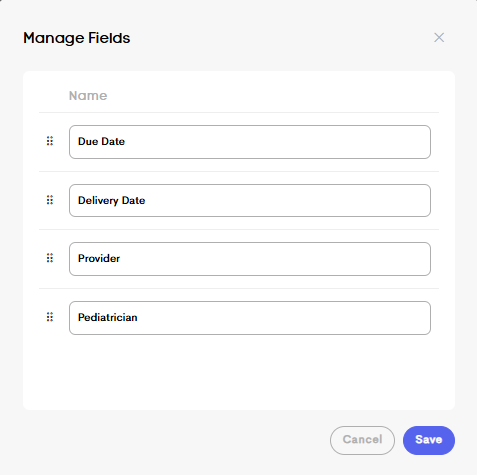The image size is (477, 475).
Task: Click the reorder handle for Delivery Date
Action: tap(50, 200)
